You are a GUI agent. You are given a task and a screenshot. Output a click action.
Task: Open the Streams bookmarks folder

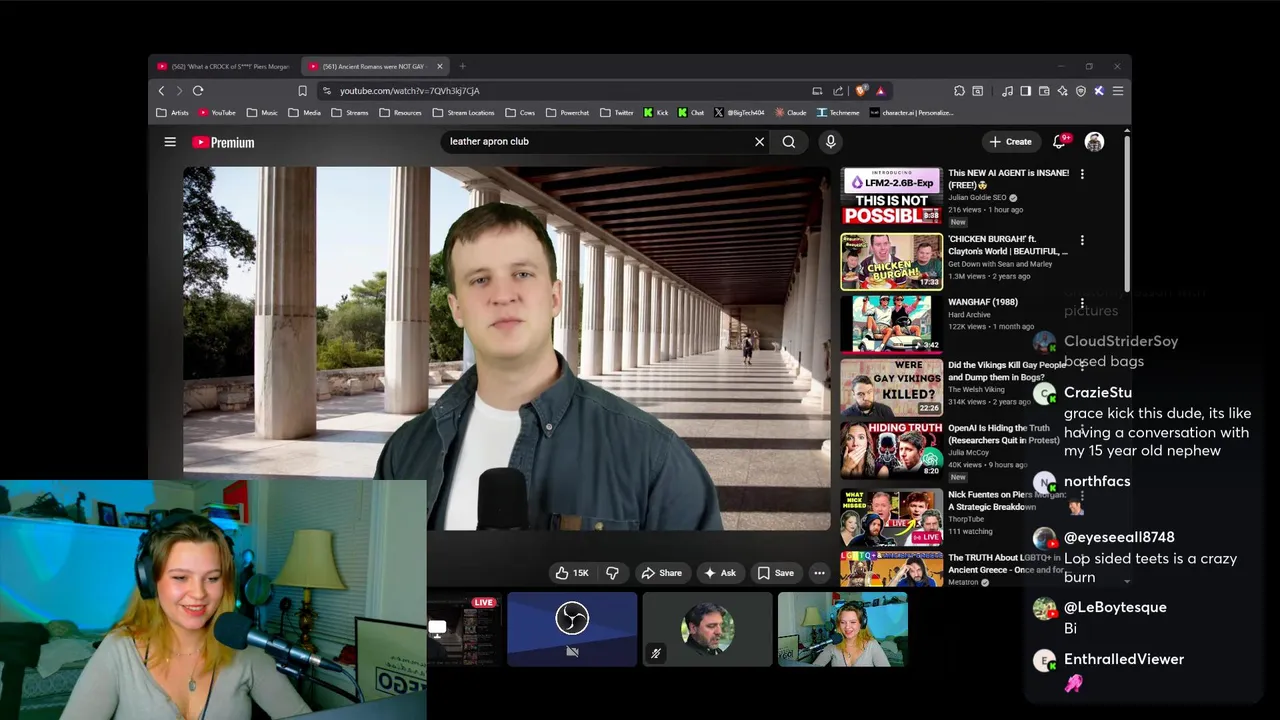pos(350,113)
